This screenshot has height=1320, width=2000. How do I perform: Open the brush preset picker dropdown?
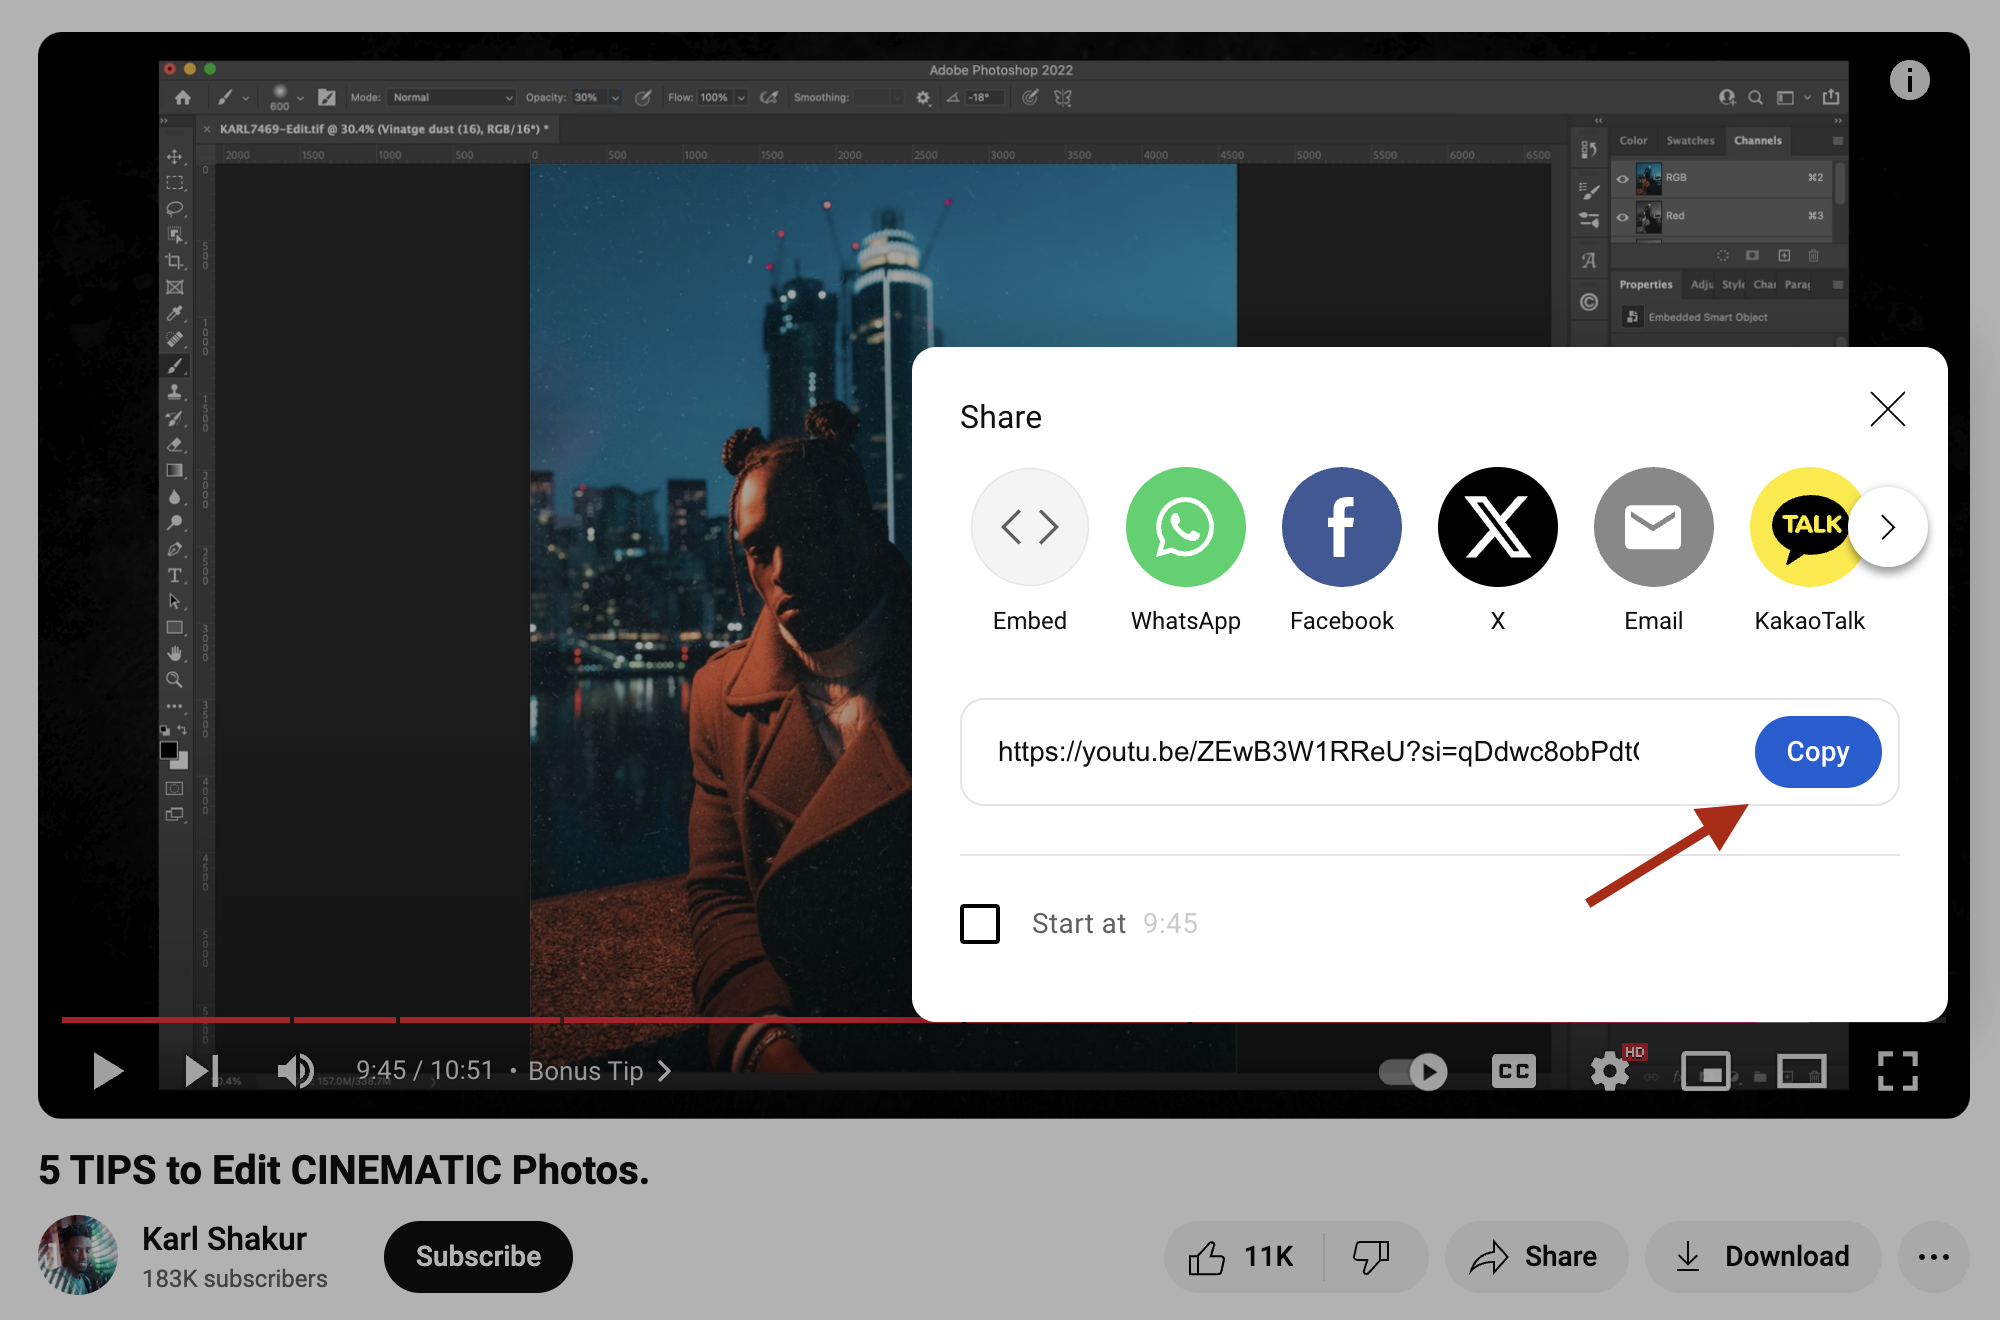pos(300,98)
